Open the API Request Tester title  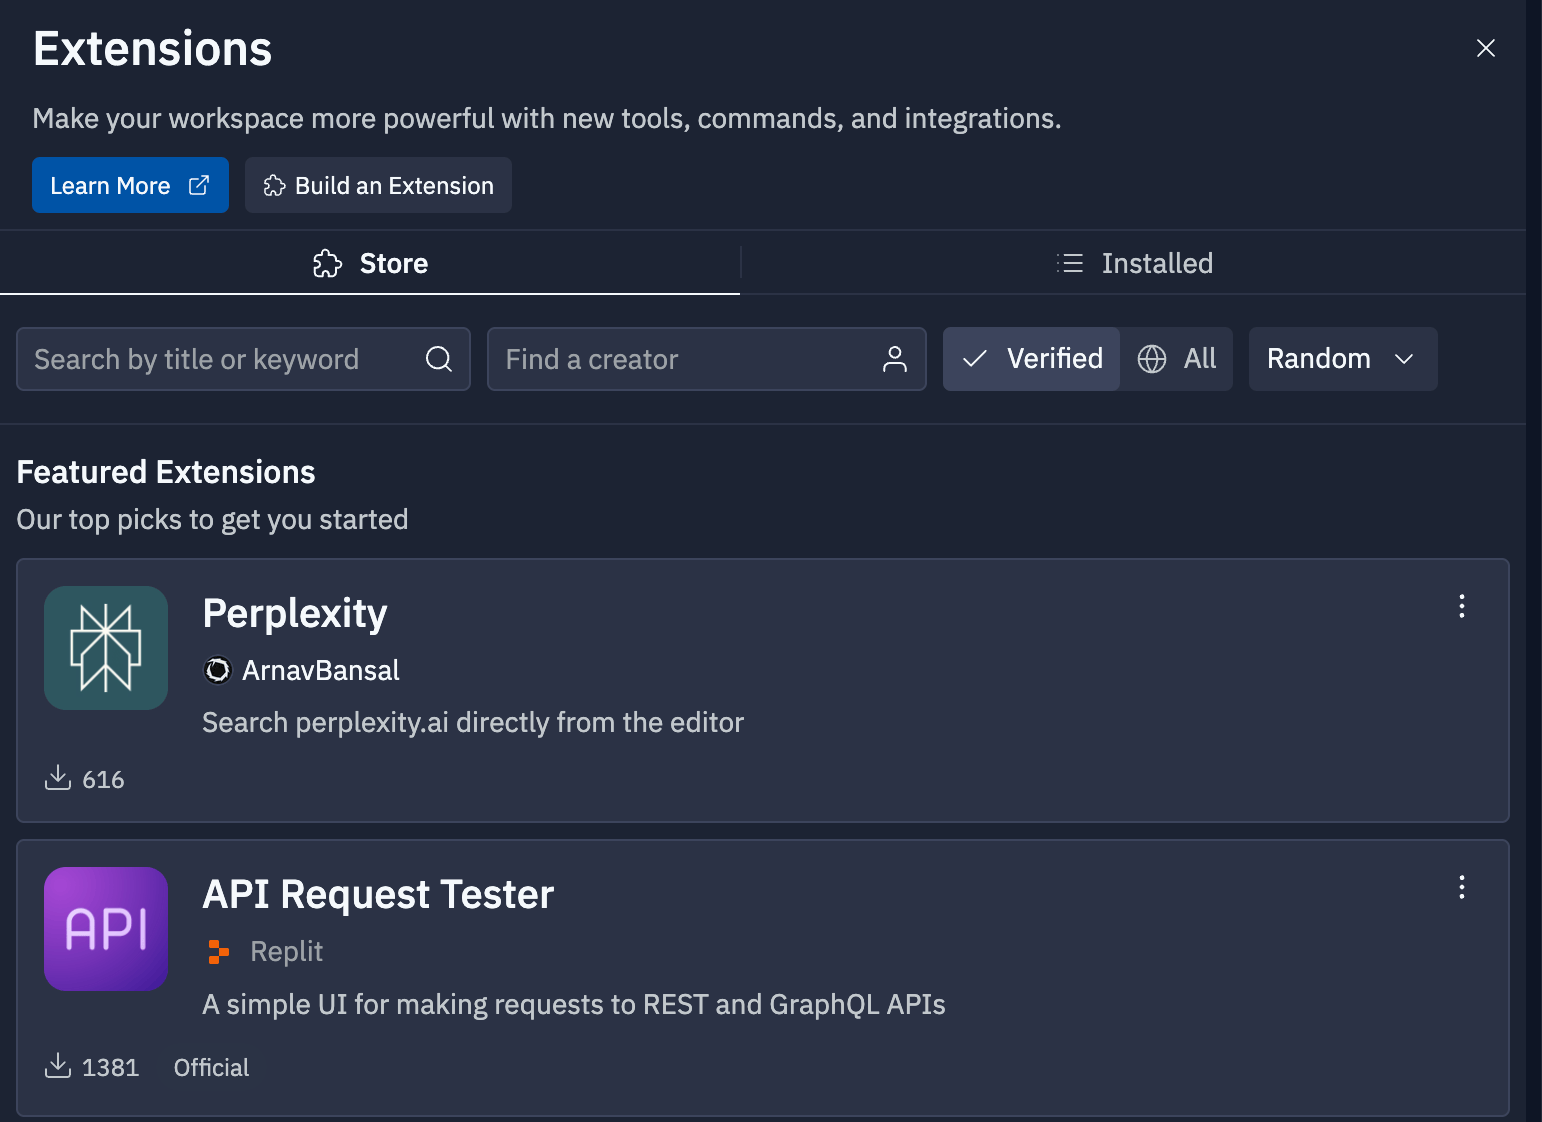tap(378, 895)
